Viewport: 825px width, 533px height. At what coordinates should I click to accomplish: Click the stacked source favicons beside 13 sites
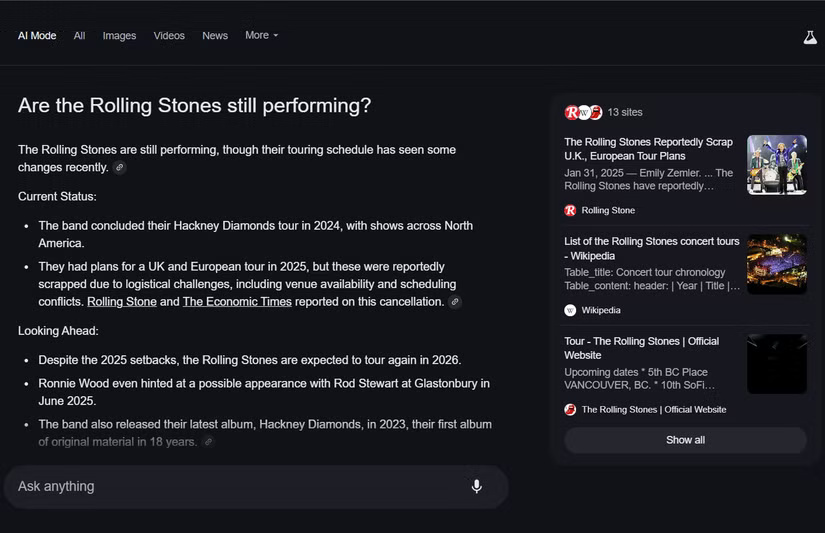[583, 112]
